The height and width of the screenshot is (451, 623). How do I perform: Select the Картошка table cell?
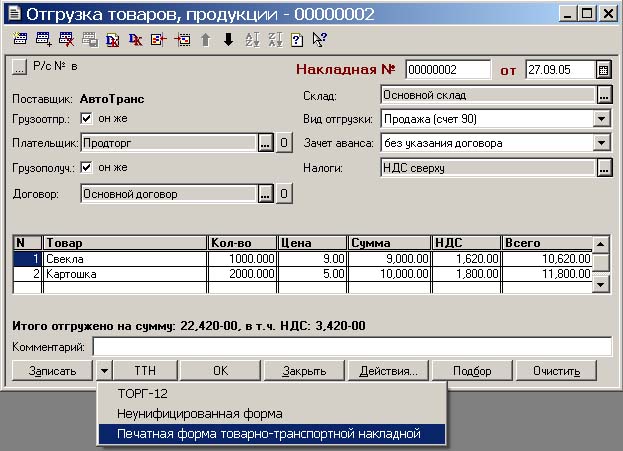[125, 274]
